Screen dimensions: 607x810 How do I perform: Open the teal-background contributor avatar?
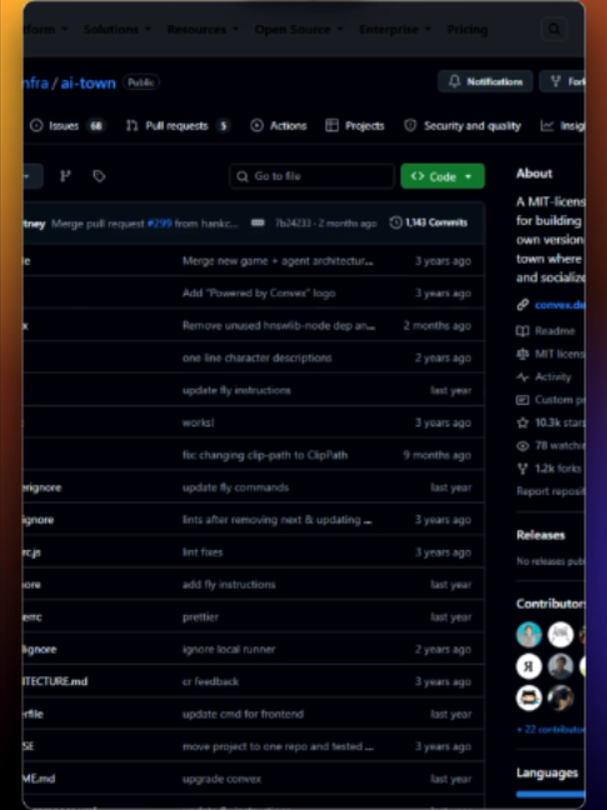[529, 634]
